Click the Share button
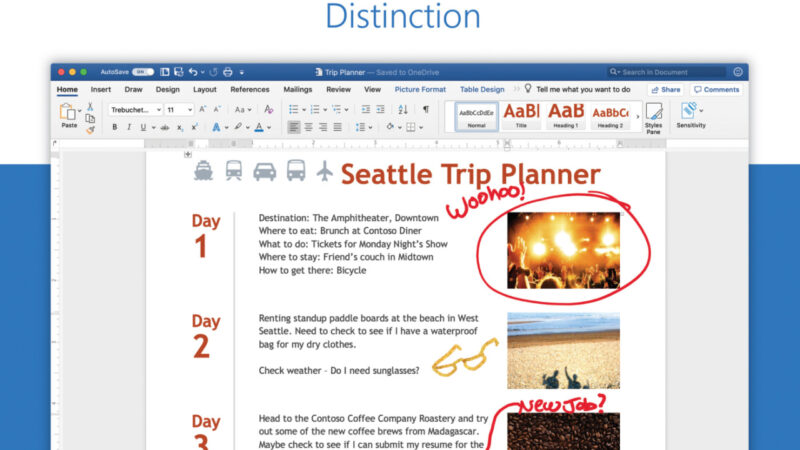The width and height of the screenshot is (800, 450). tap(666, 90)
